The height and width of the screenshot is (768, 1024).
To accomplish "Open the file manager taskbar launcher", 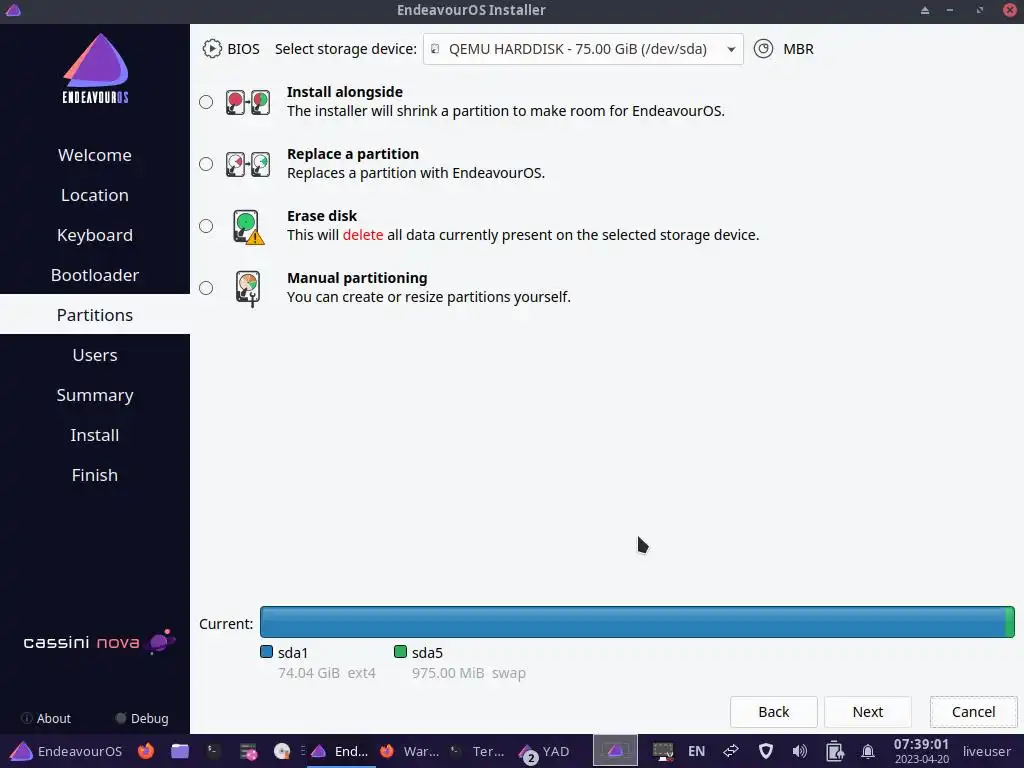I will (180, 752).
